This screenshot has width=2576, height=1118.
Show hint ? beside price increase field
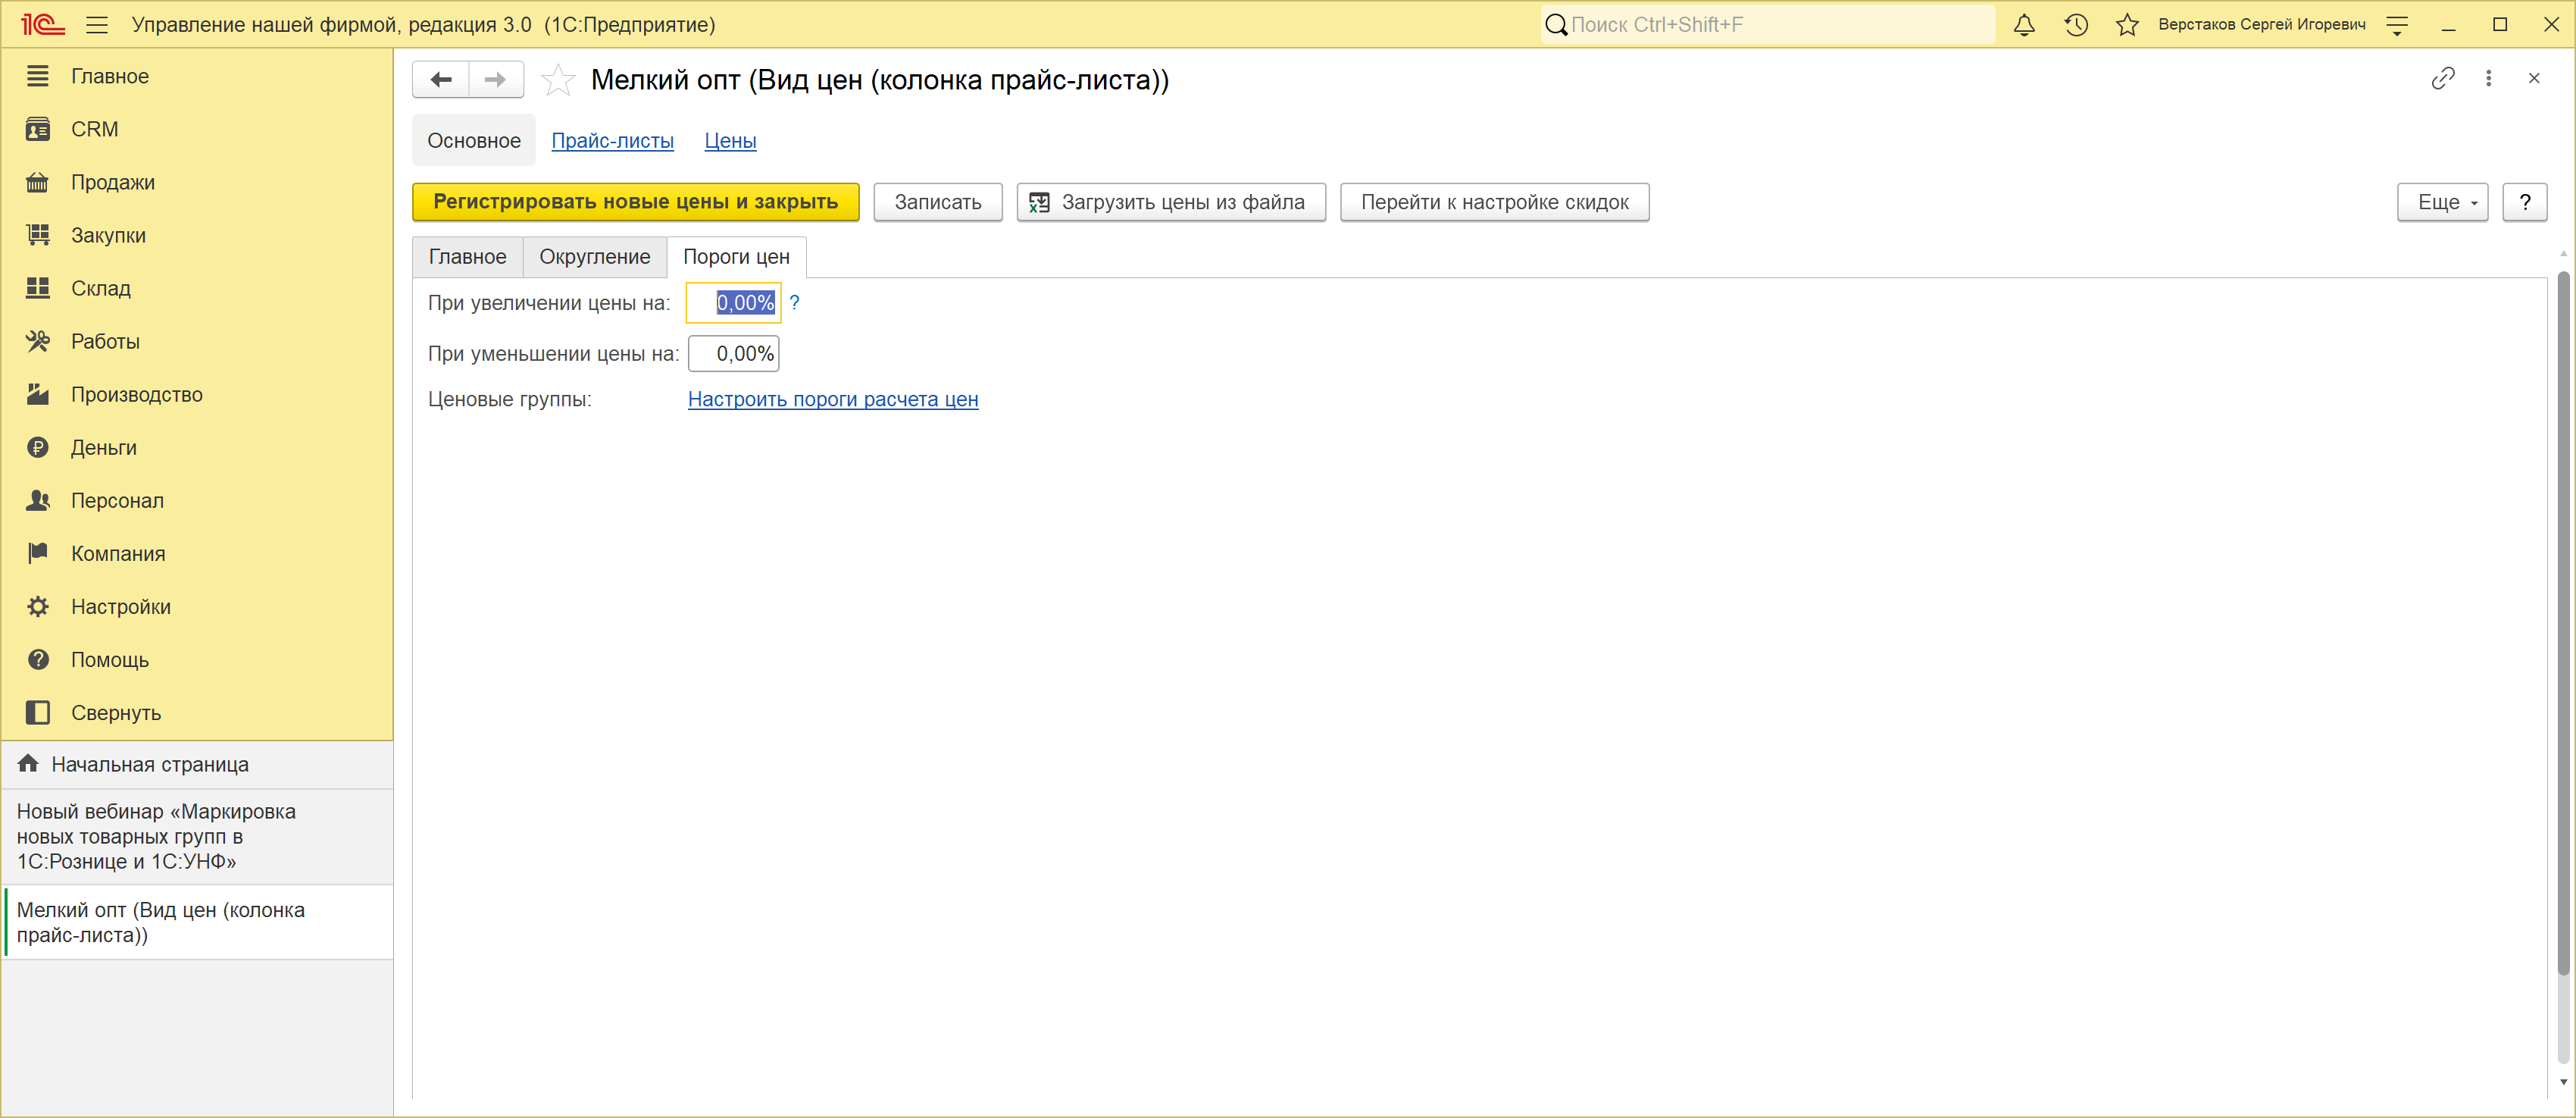795,302
